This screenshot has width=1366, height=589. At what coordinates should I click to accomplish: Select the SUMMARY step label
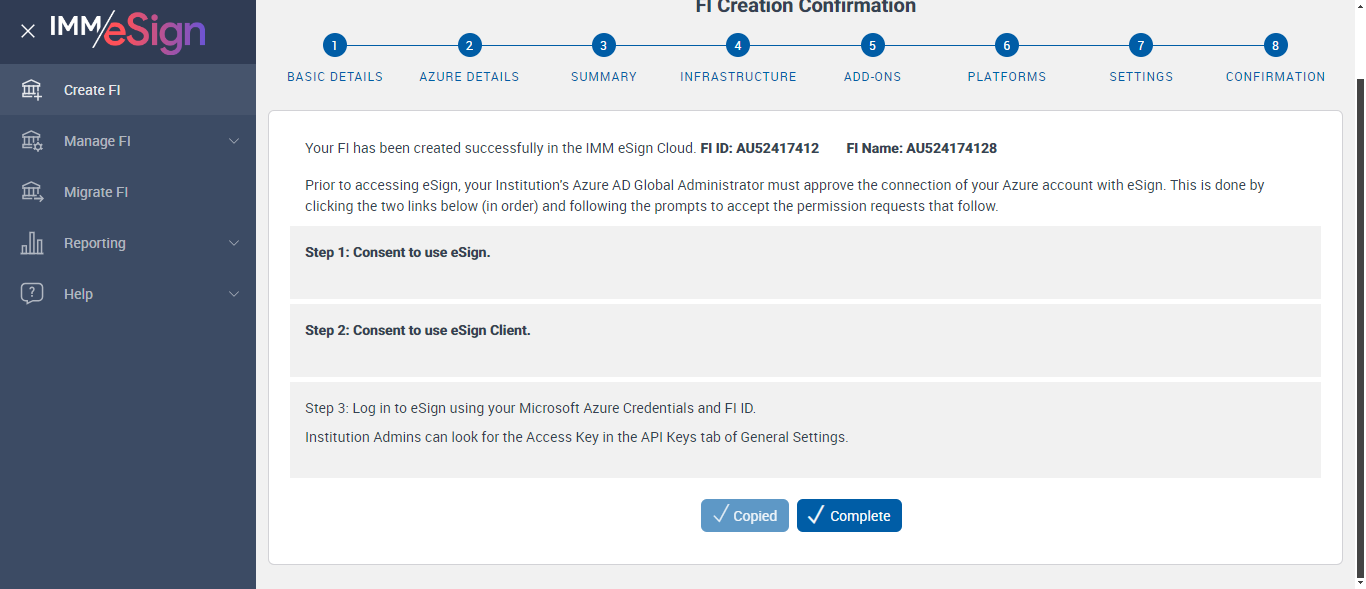(604, 77)
